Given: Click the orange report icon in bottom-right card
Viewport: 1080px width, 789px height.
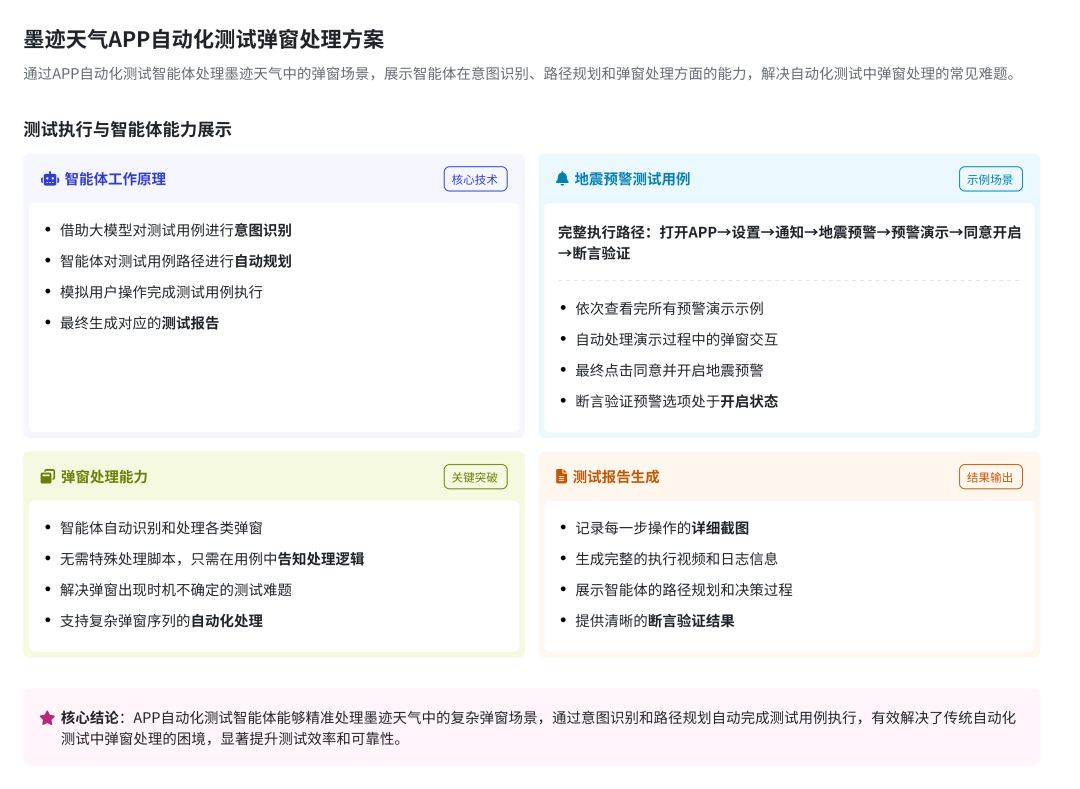Looking at the screenshot, I should point(563,477).
